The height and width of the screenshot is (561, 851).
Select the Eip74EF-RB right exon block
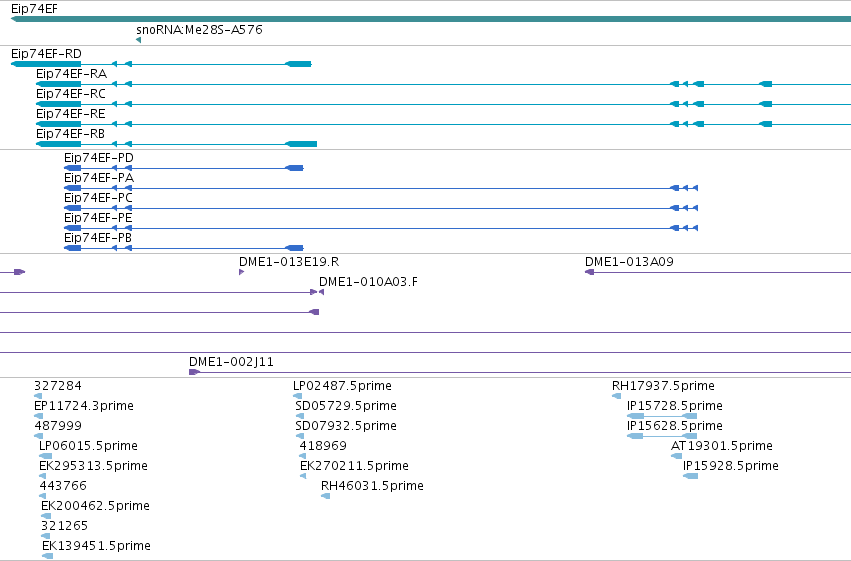tap(301, 144)
